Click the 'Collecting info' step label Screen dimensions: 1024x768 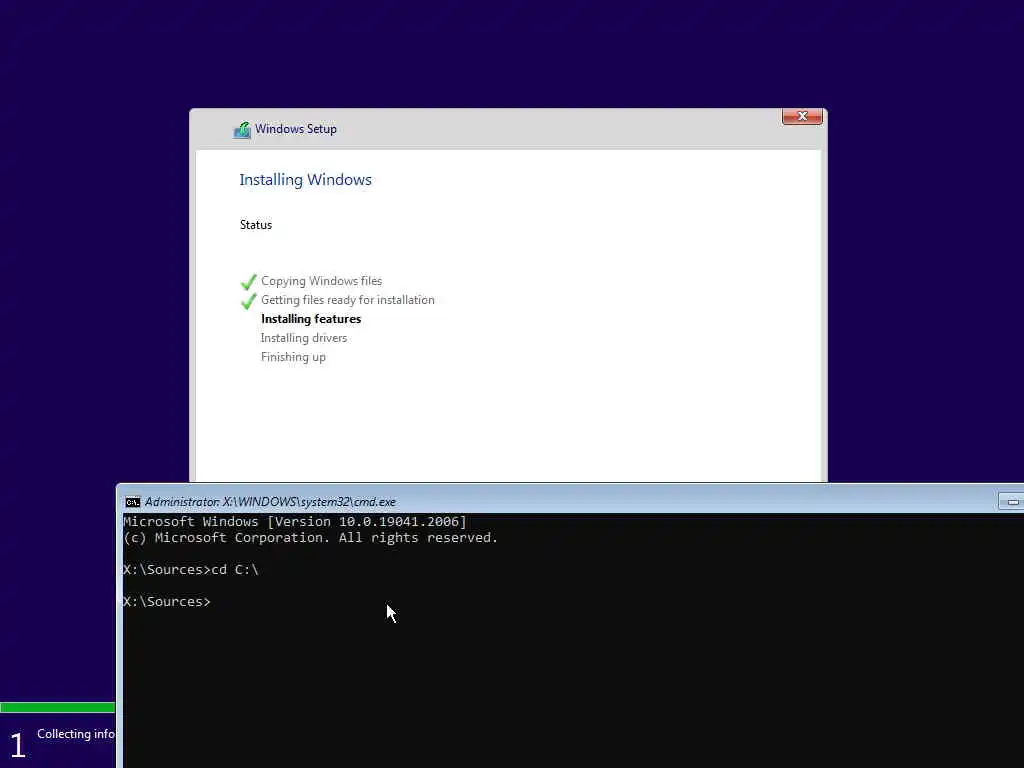click(x=76, y=734)
